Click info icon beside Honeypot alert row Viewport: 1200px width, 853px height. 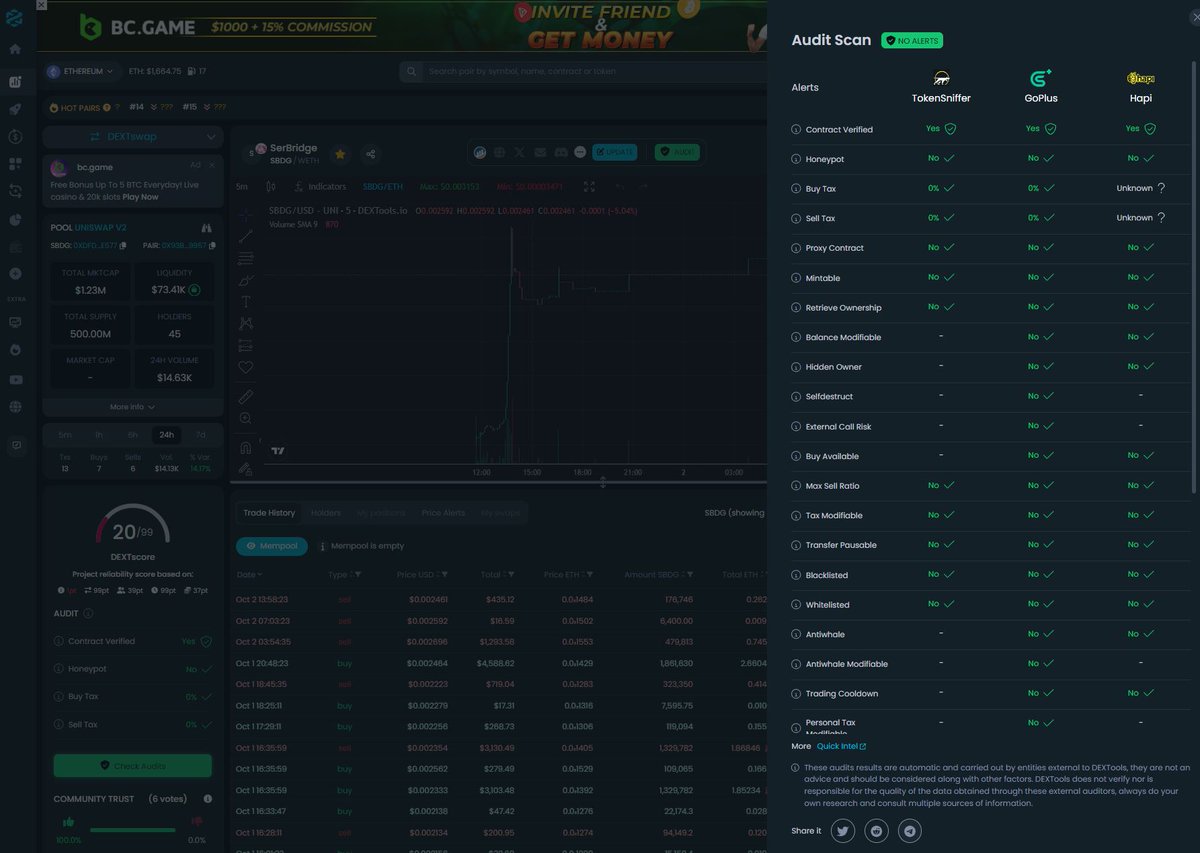click(x=796, y=159)
